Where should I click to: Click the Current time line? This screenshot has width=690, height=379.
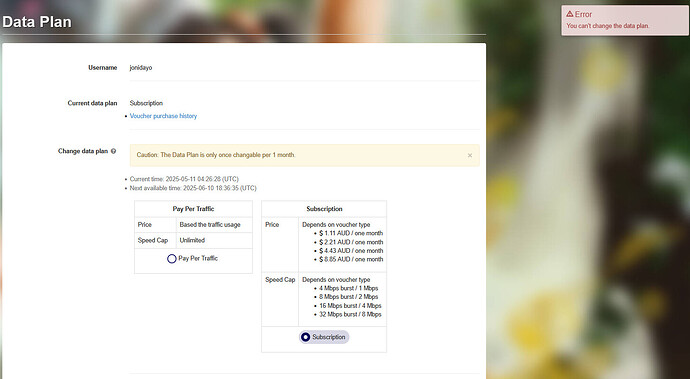click(184, 179)
